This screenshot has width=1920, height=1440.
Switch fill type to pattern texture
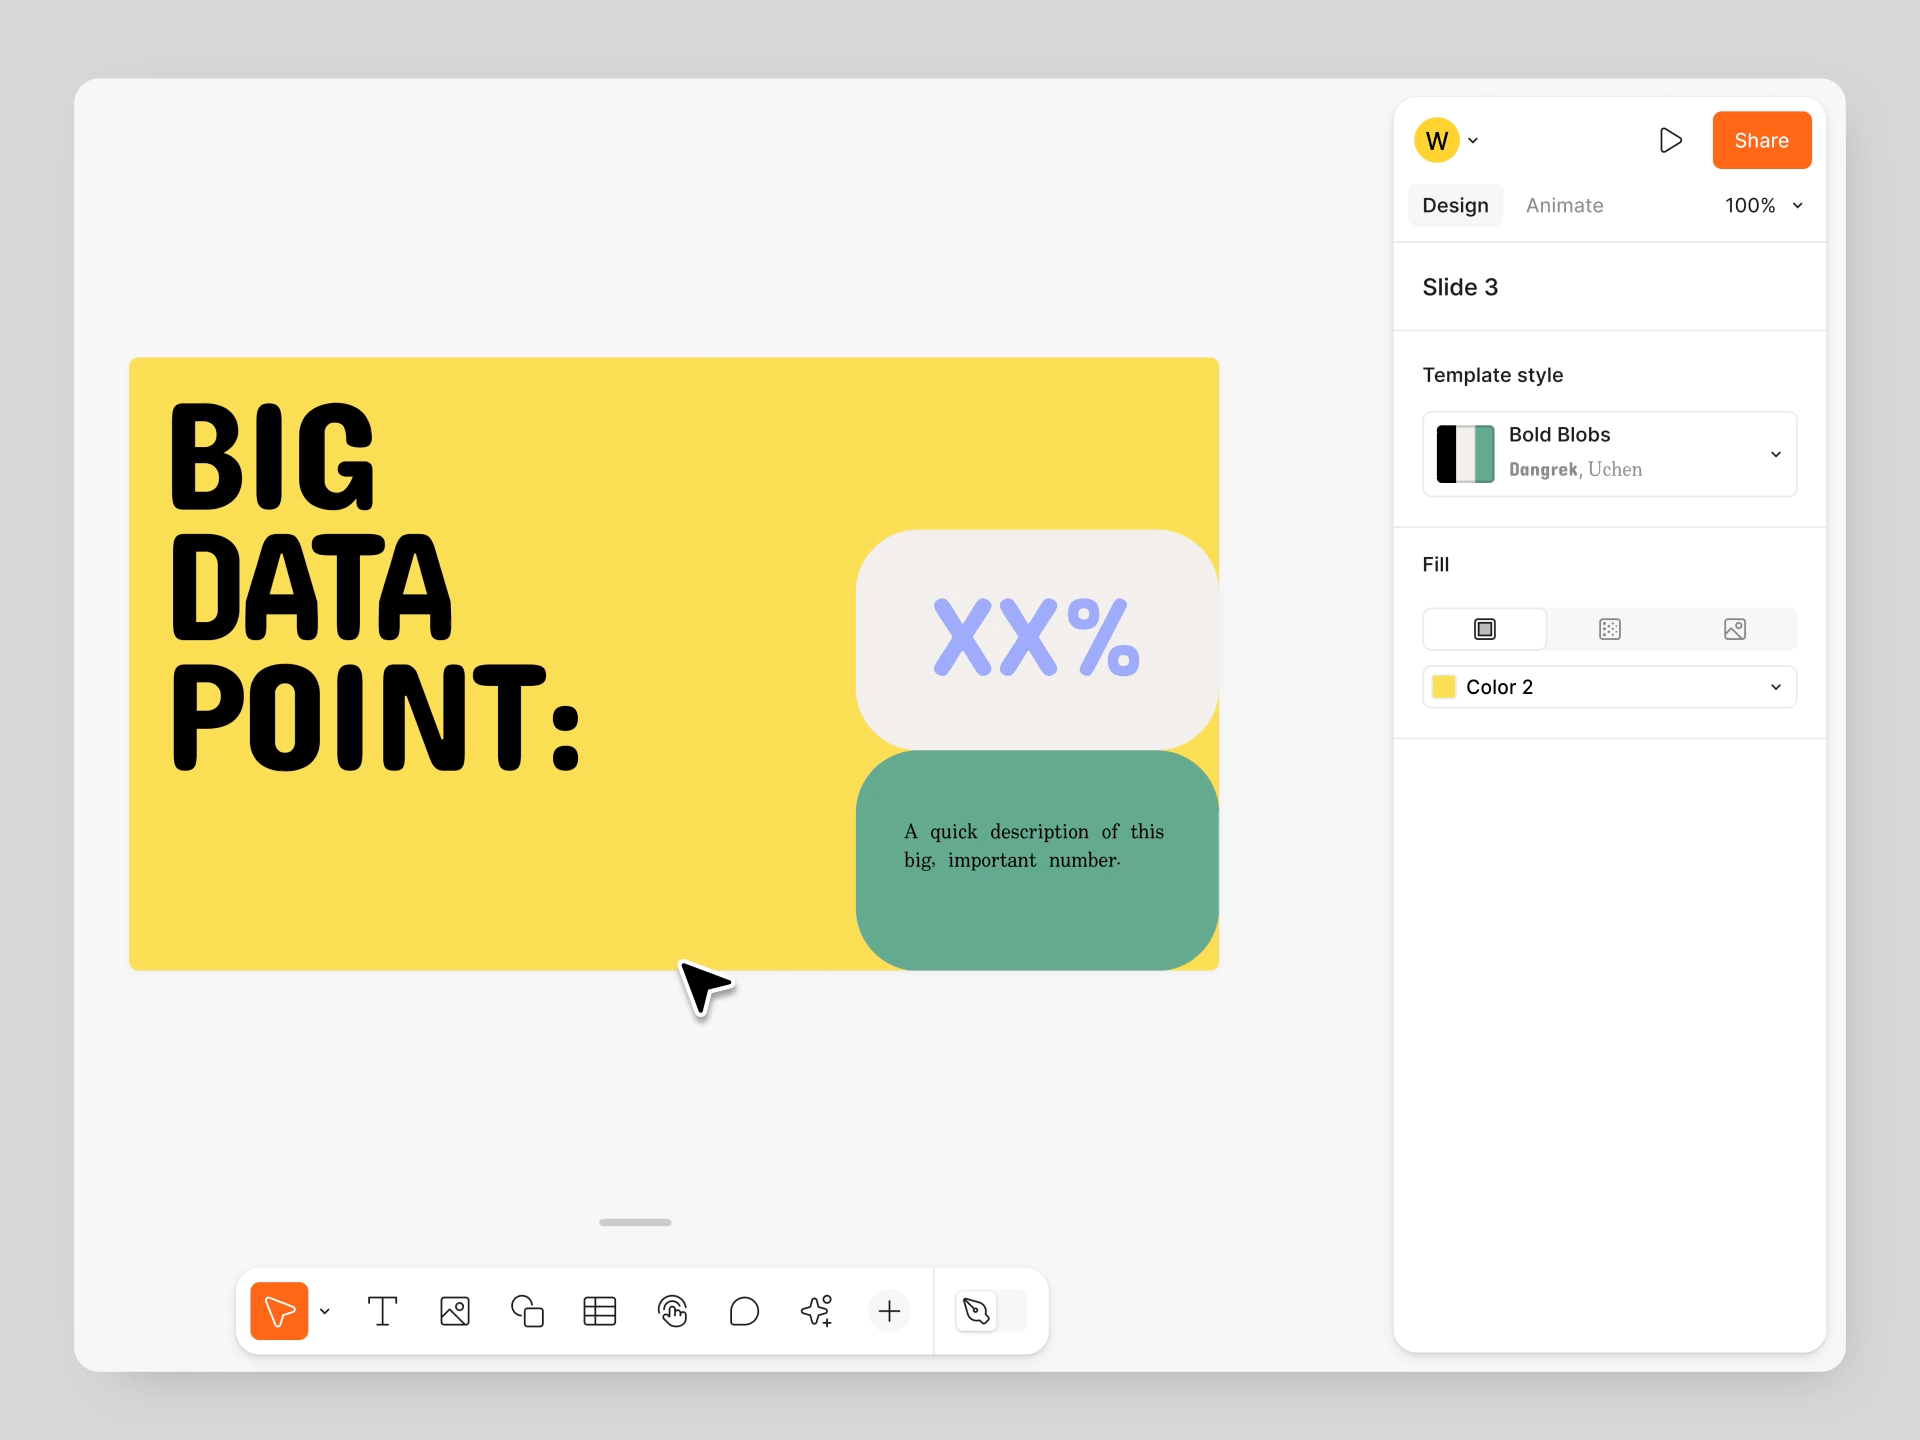1609,629
